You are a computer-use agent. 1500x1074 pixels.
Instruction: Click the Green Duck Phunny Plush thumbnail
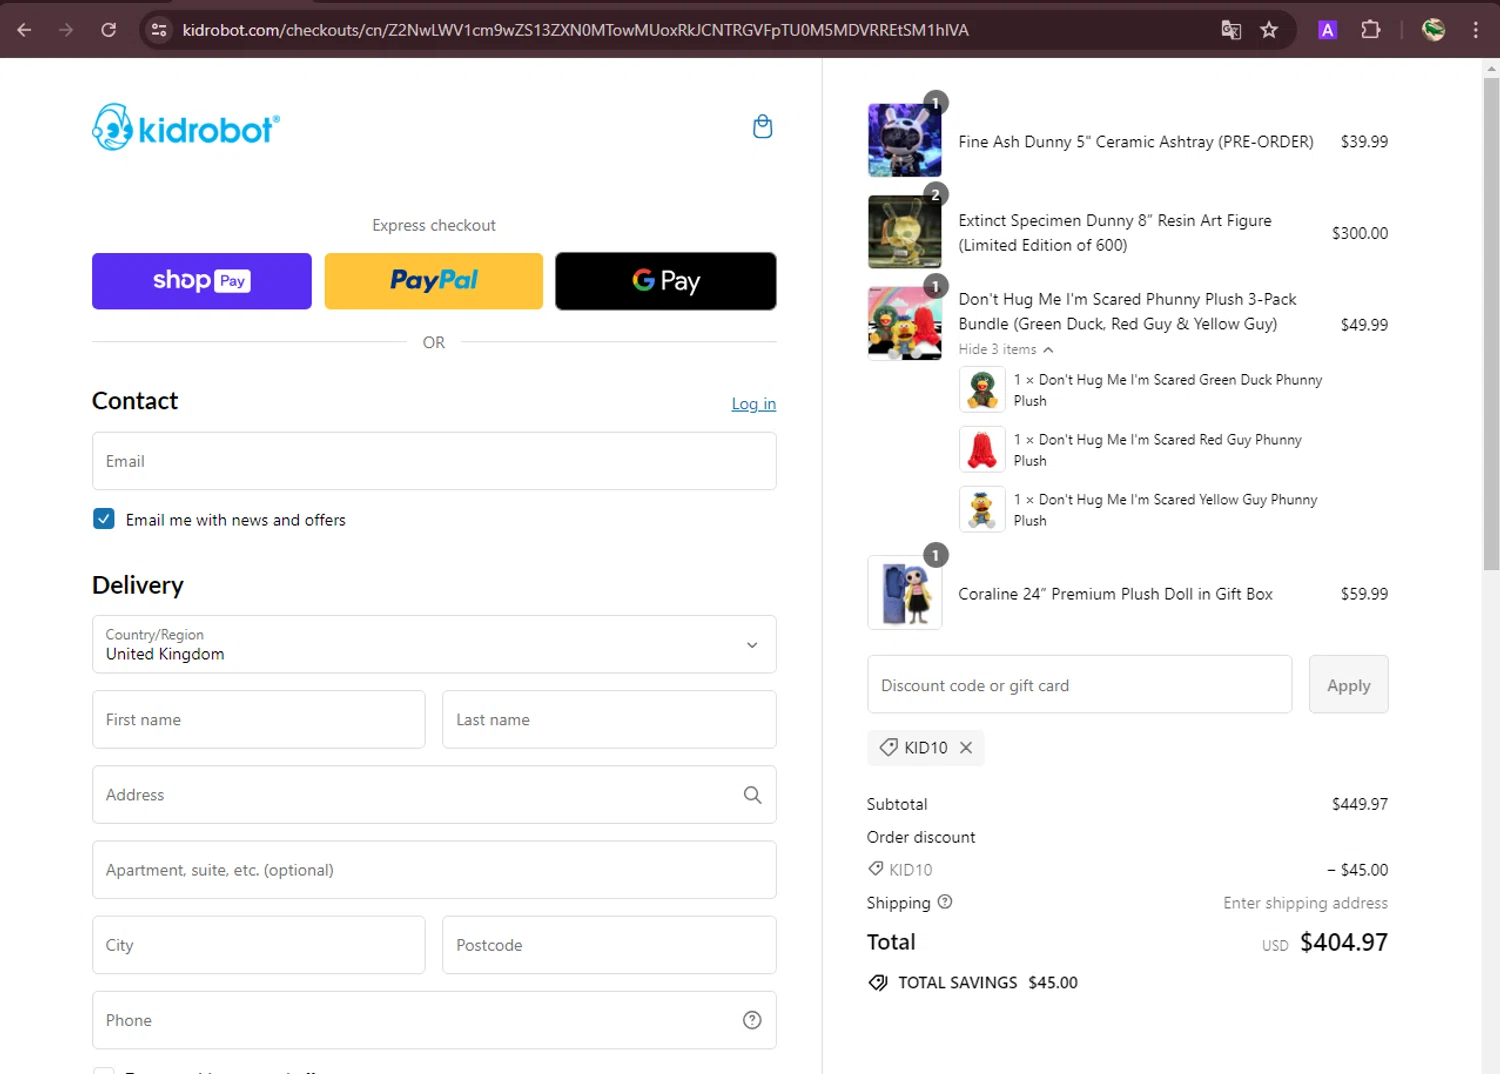982,390
